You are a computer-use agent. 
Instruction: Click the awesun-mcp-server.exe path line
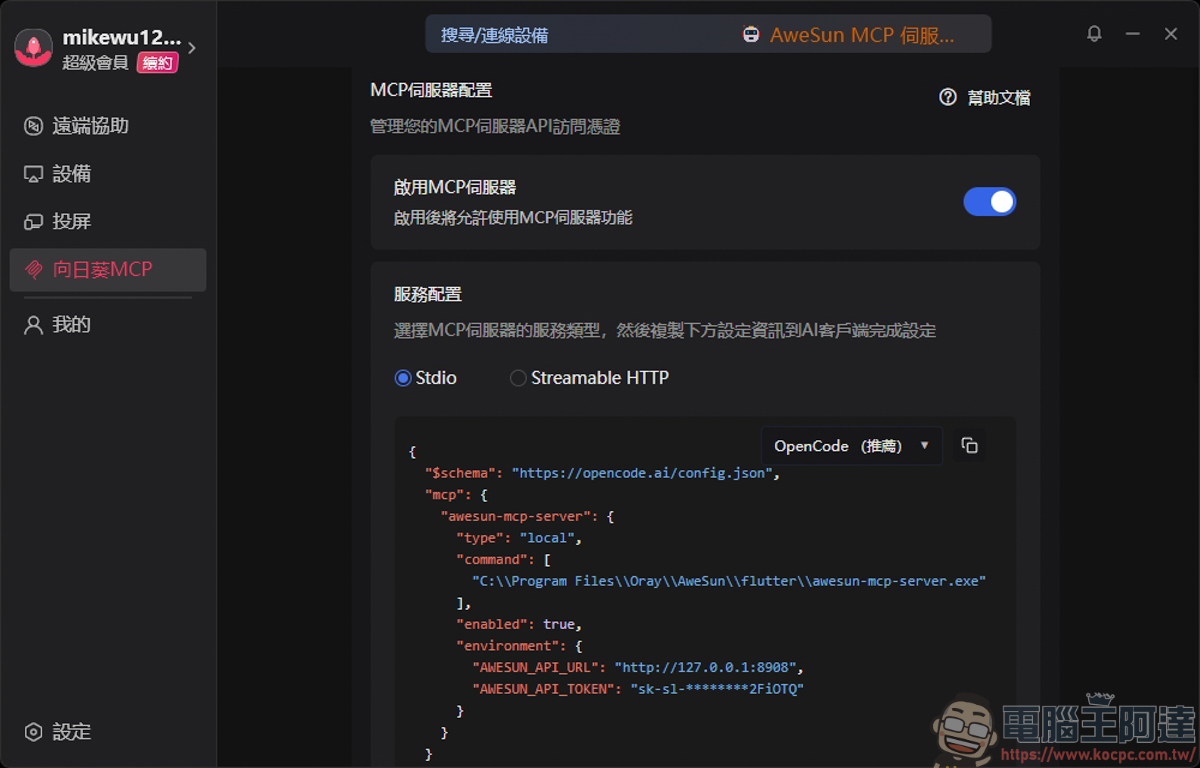click(x=729, y=580)
